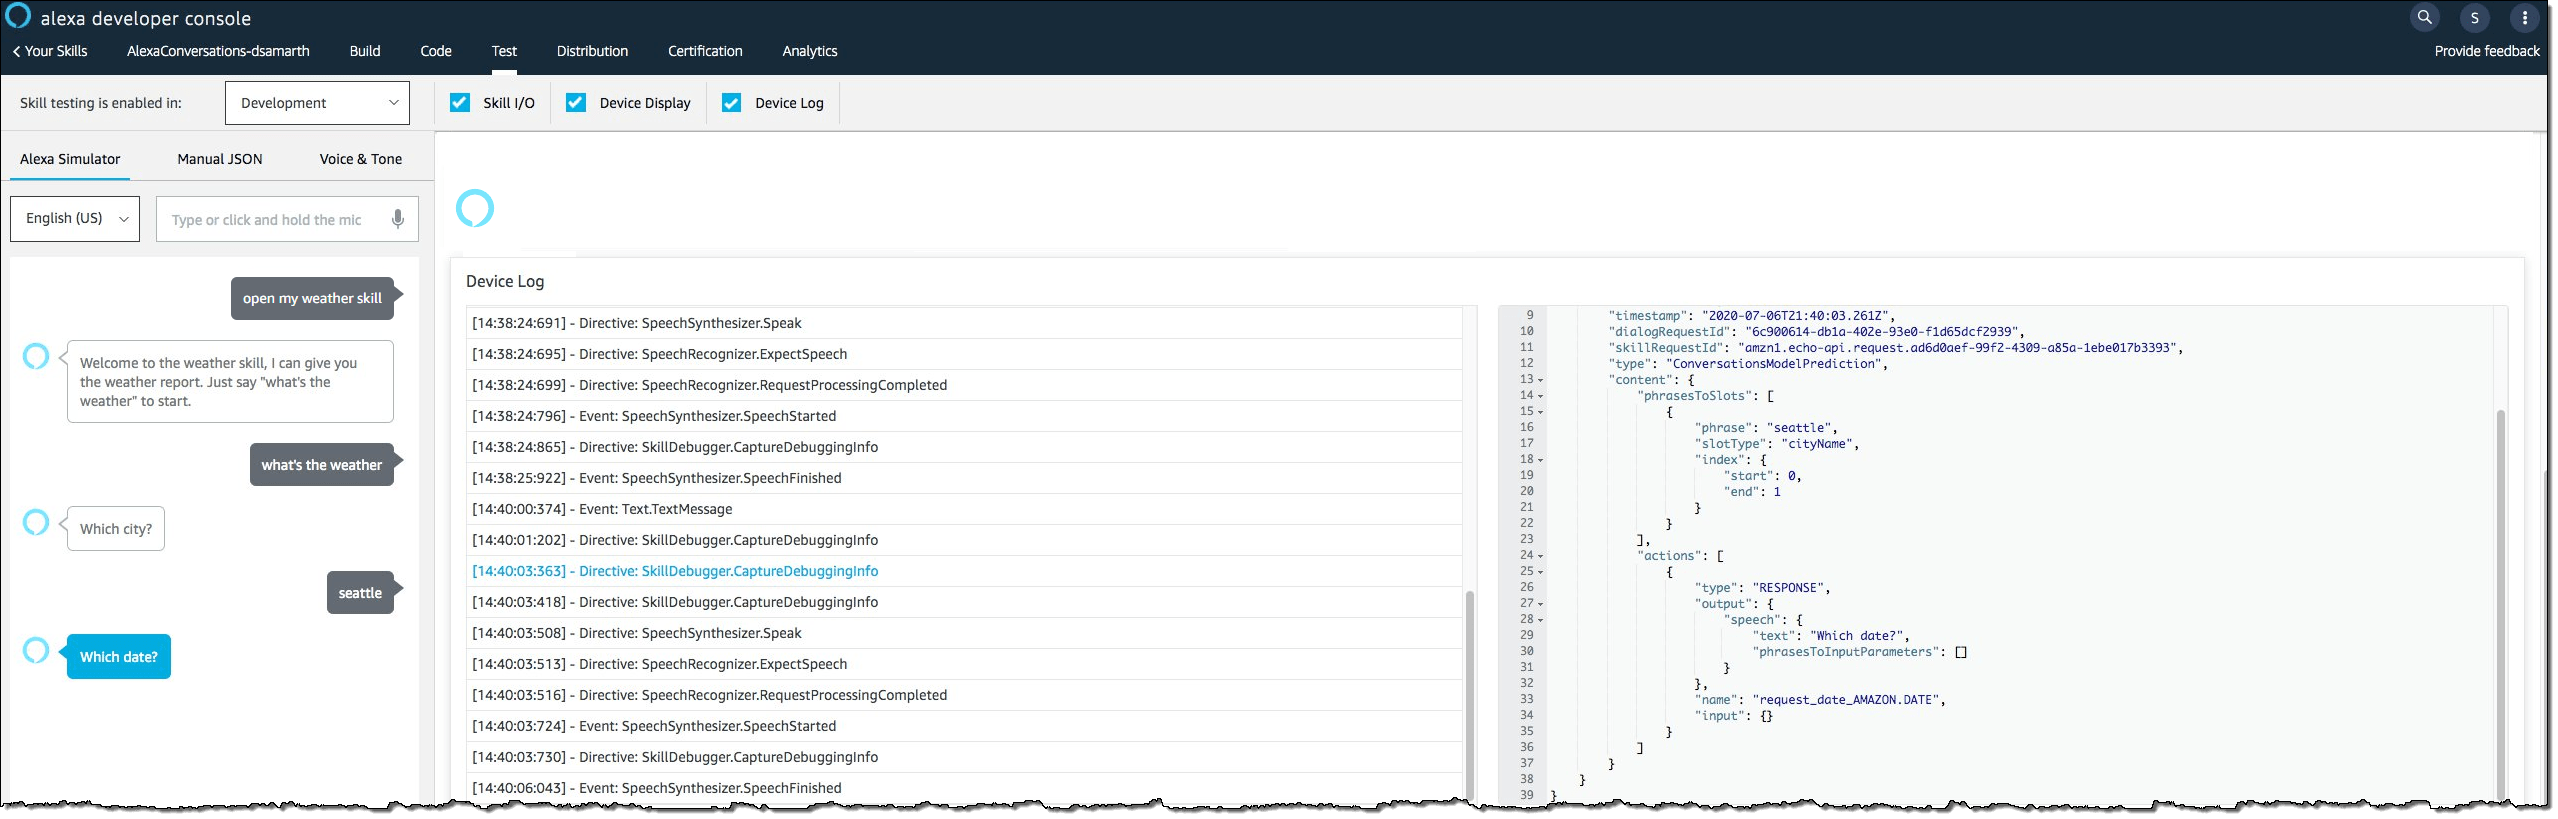Uncheck the Skill I/O checkbox

coord(460,102)
